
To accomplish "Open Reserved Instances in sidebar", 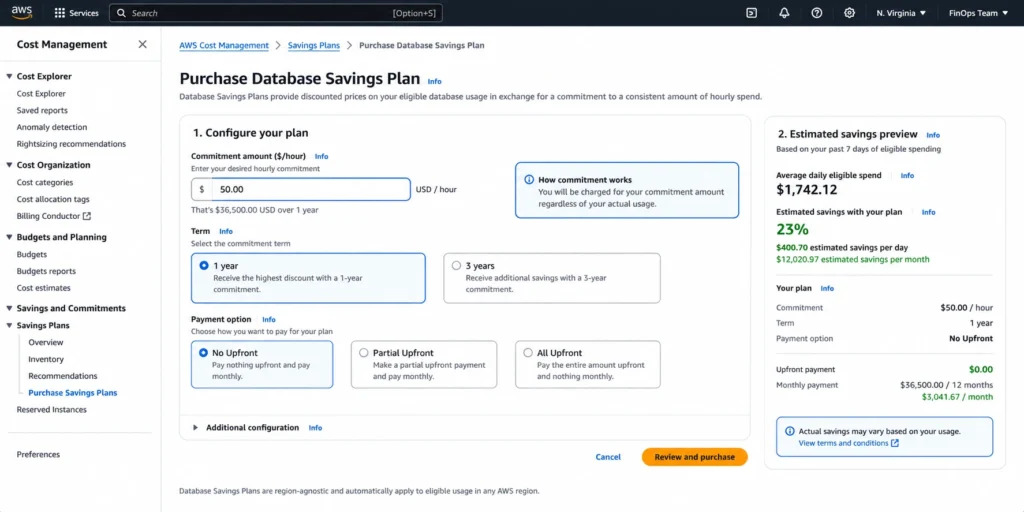I will tap(52, 409).
